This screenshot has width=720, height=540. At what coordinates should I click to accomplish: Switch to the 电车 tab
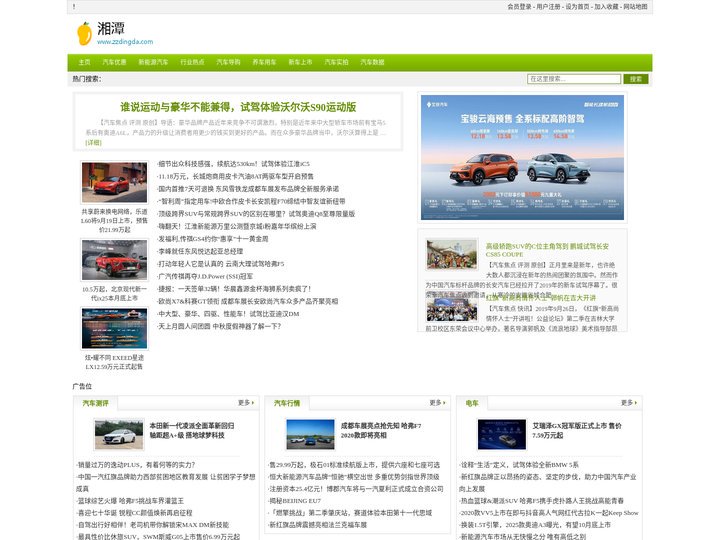[x=472, y=403]
